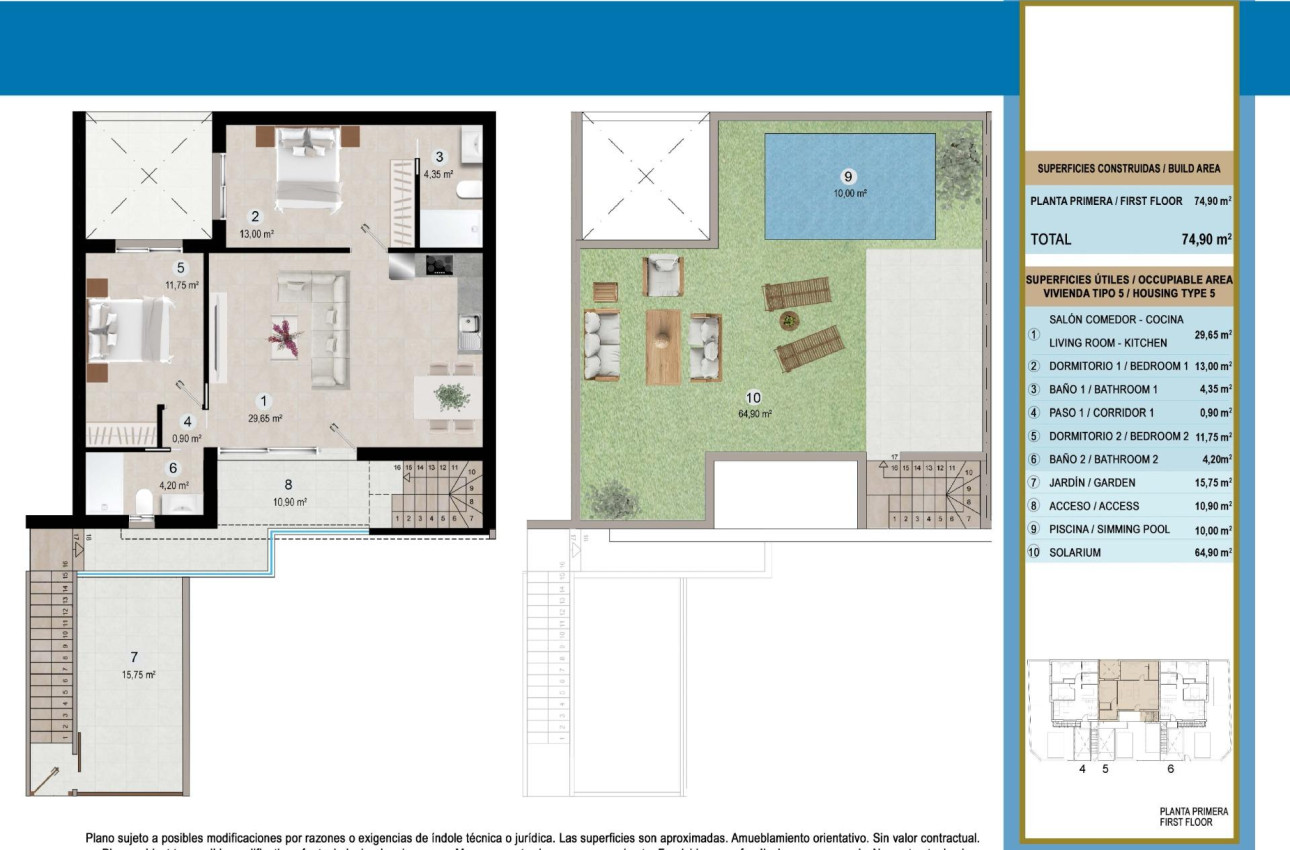Image resolution: width=1290 pixels, height=850 pixels.
Task: Click '4,20 m²' value in the legend
Action: click(x=1215, y=459)
